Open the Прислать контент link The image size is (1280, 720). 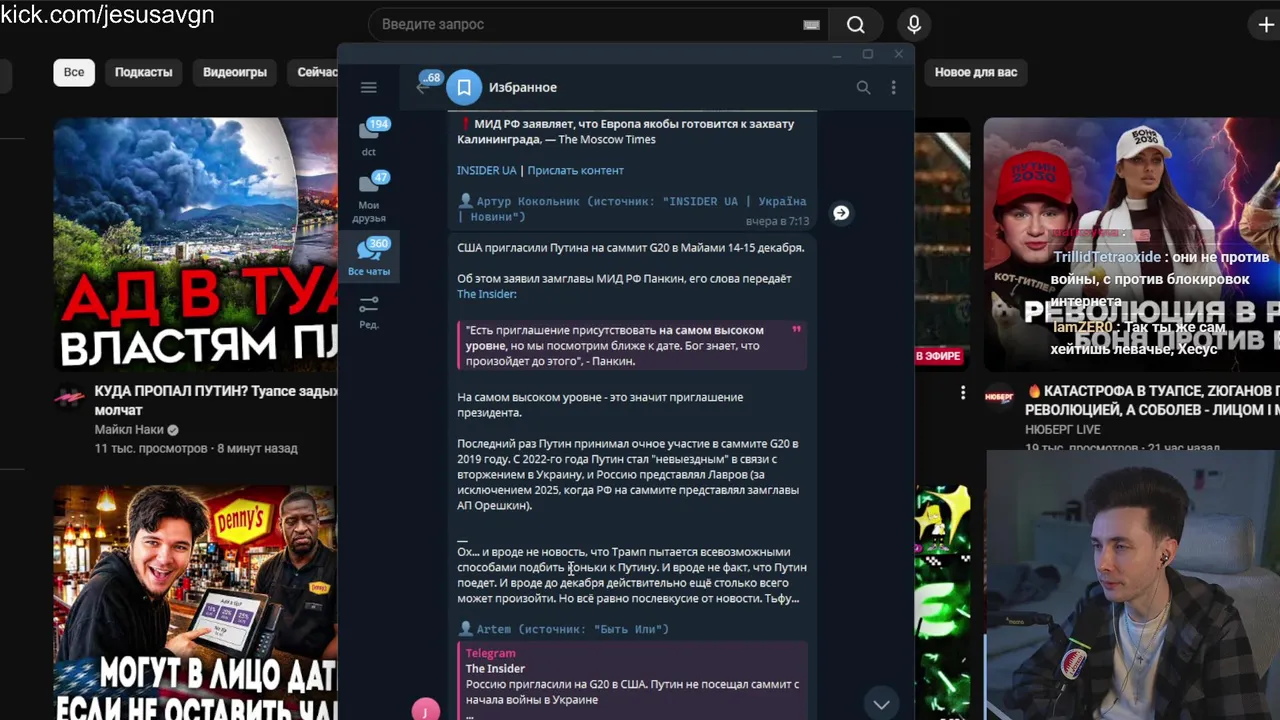[x=575, y=170]
